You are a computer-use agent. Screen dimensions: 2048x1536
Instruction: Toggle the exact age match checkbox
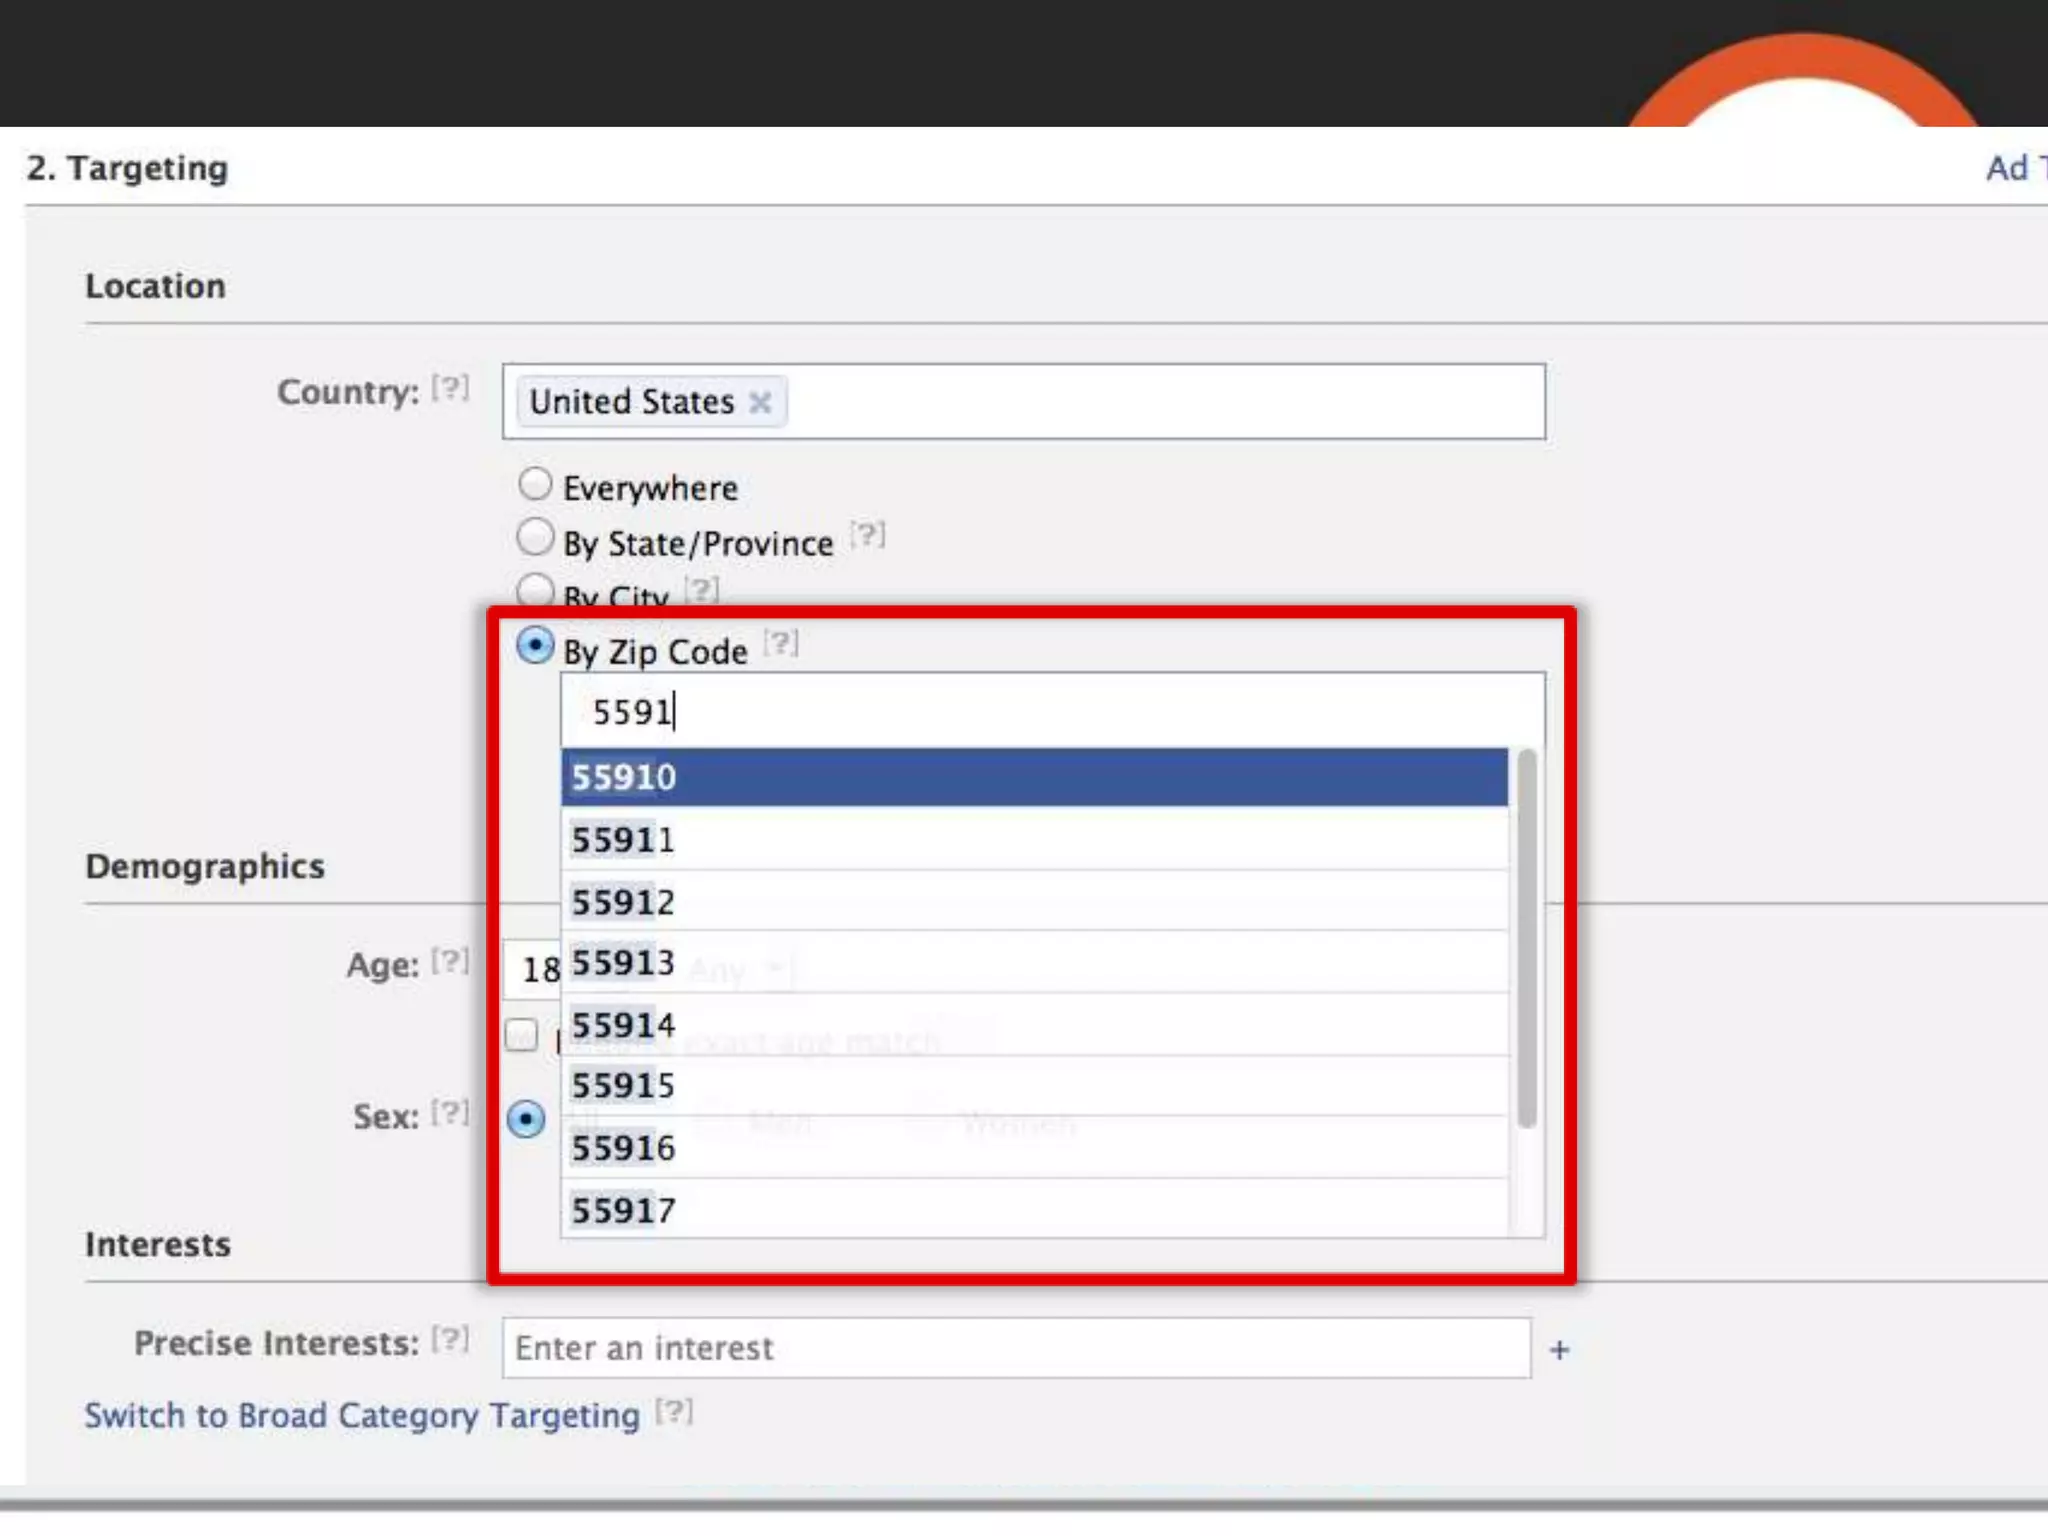521,1035
